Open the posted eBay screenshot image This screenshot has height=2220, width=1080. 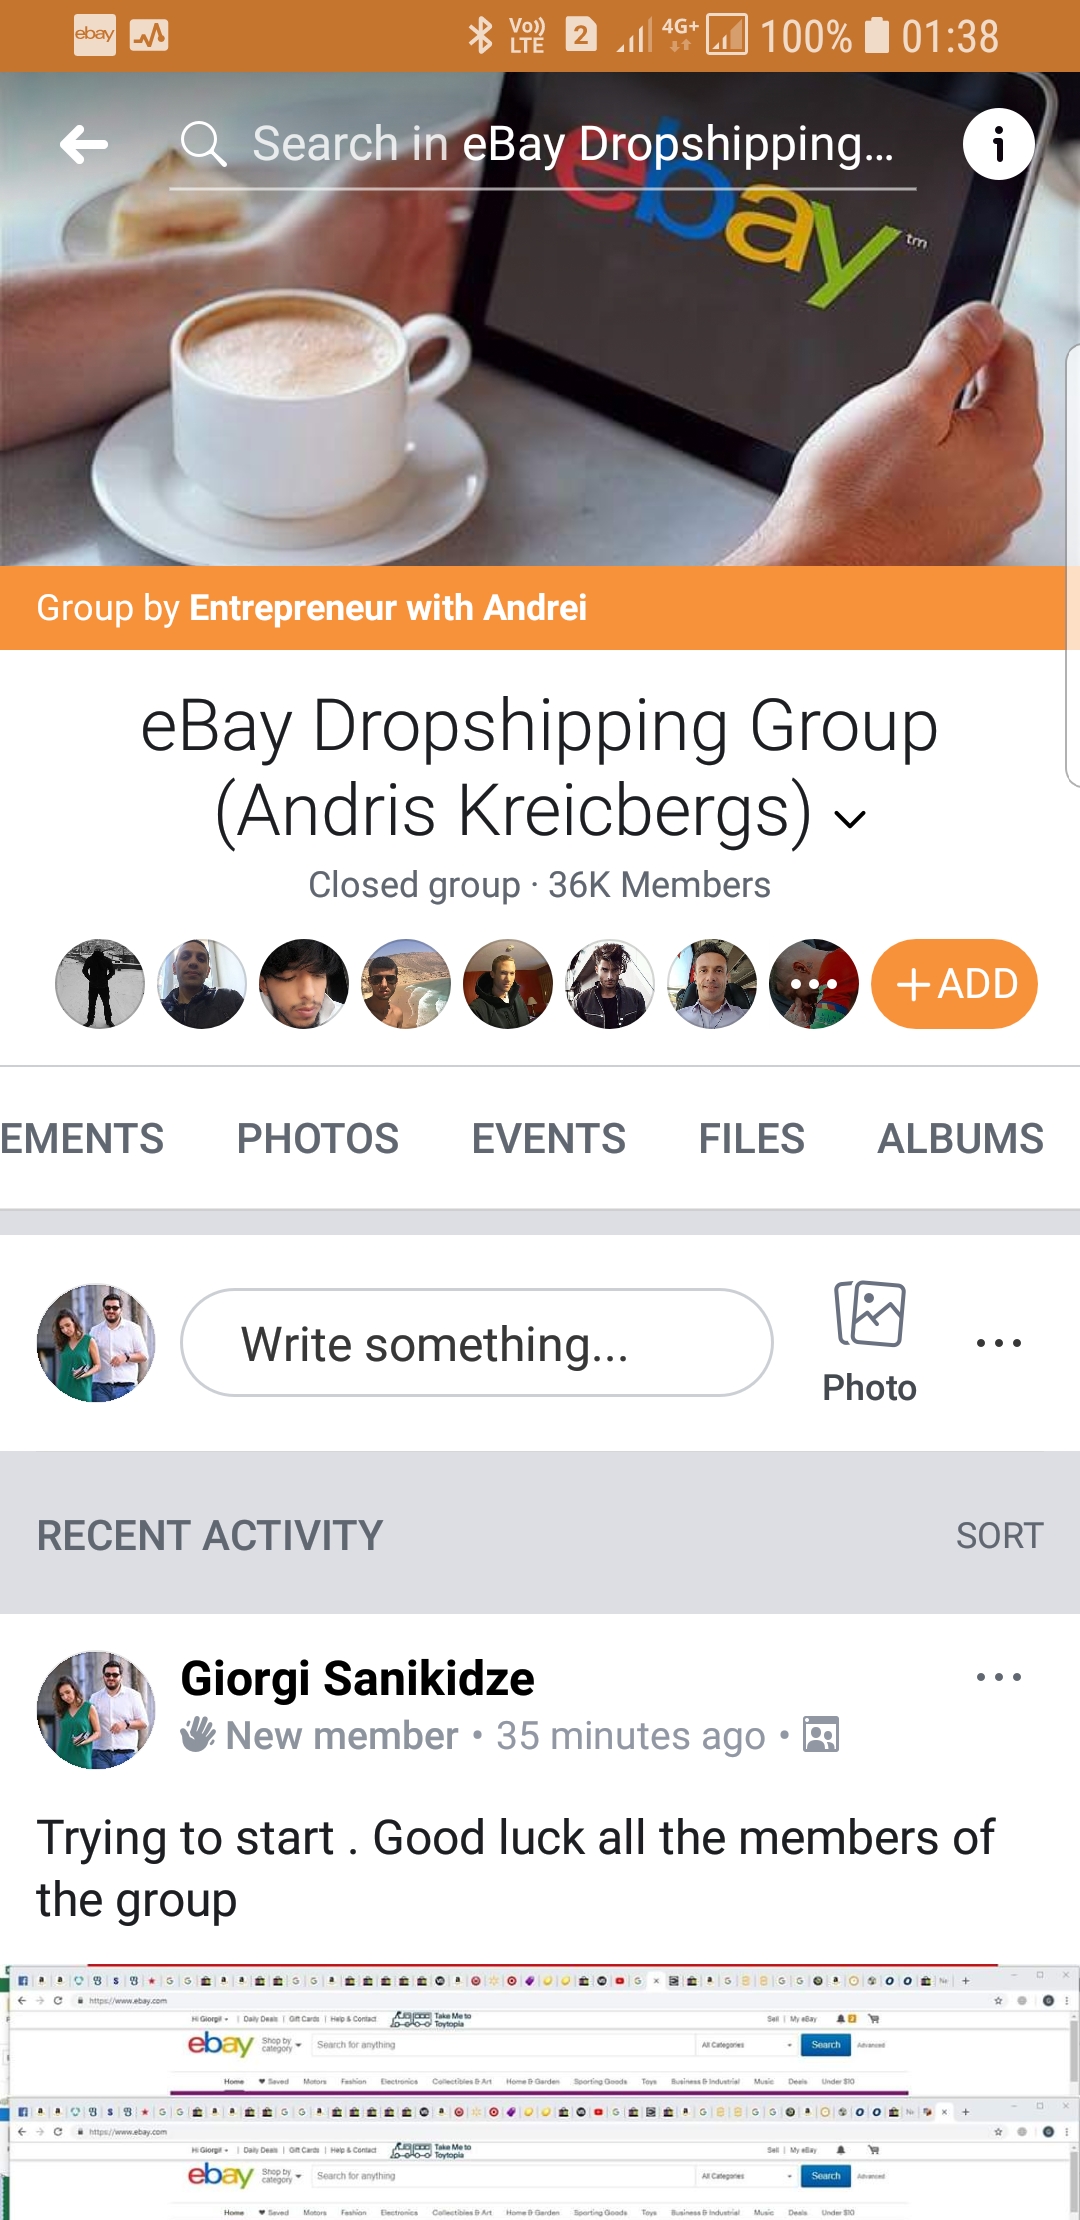click(x=540, y=2090)
